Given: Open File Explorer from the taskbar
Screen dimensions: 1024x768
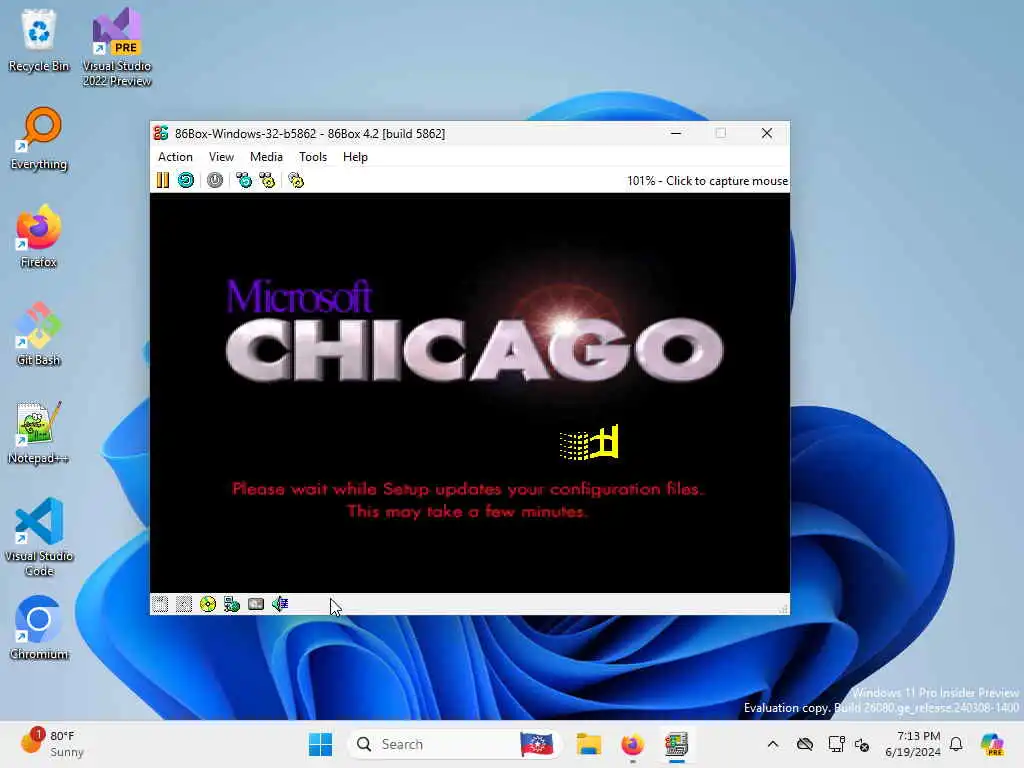Looking at the screenshot, I should pyautogui.click(x=588, y=744).
